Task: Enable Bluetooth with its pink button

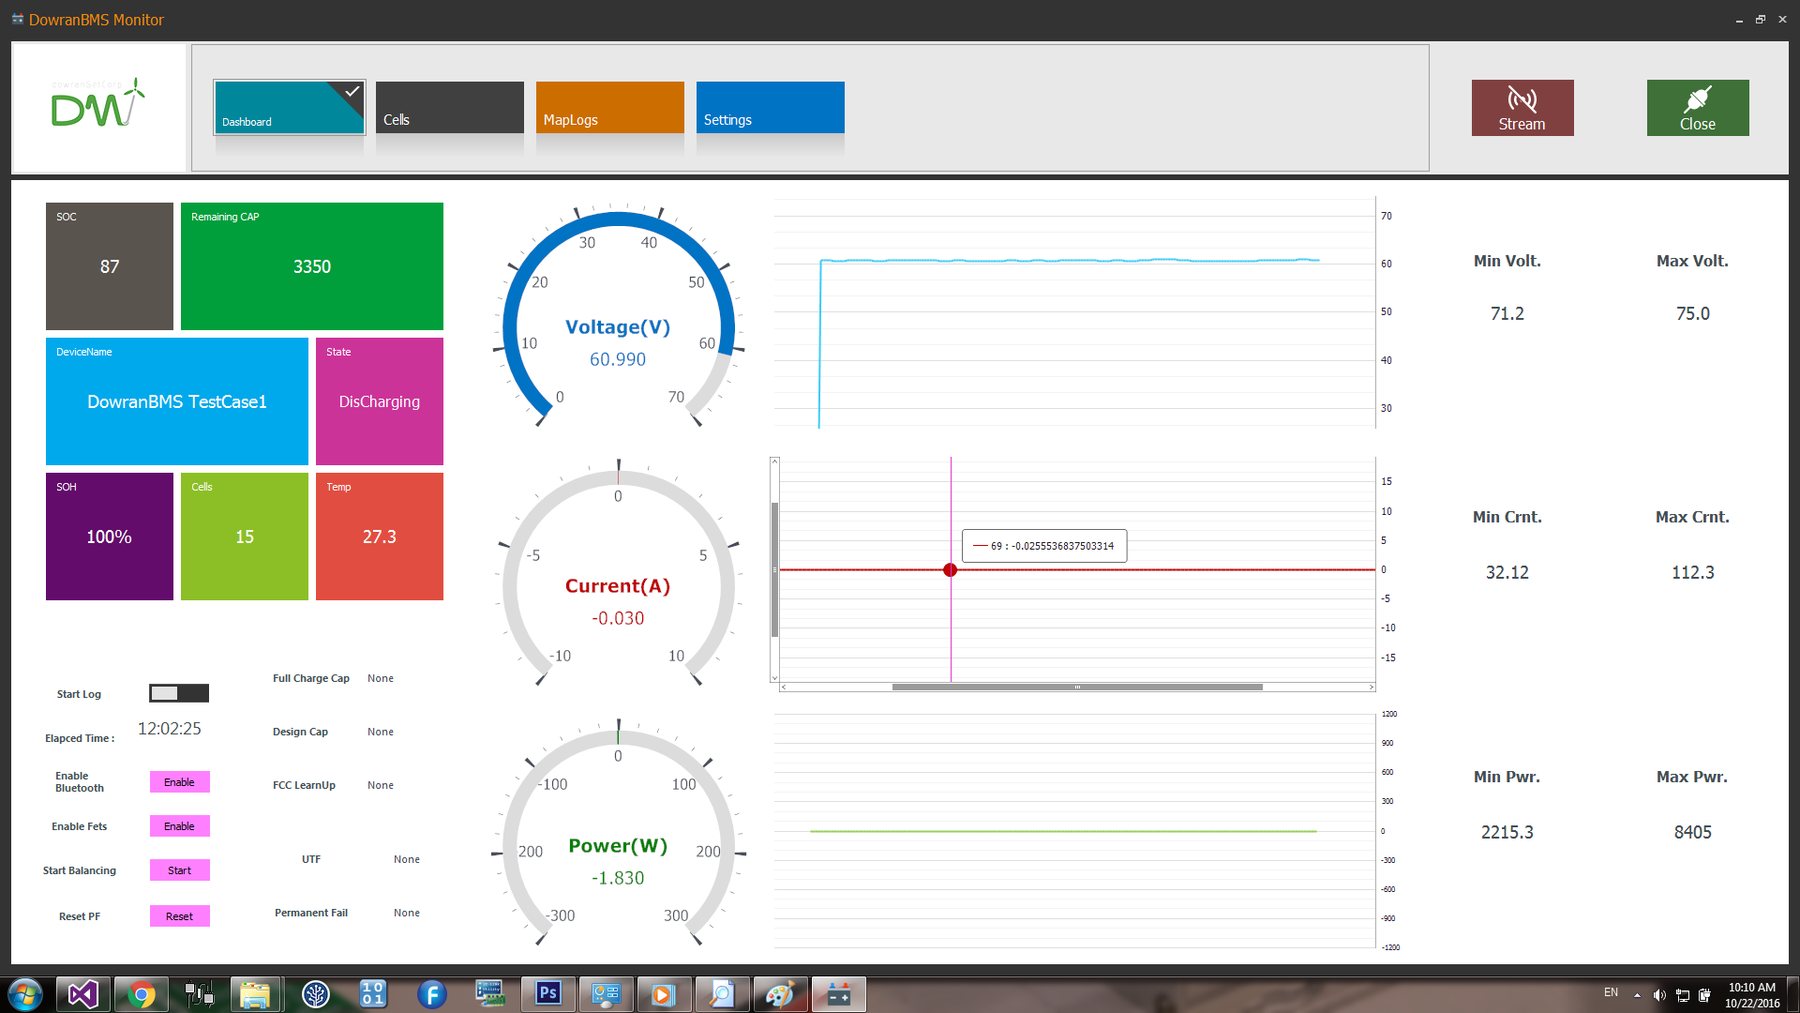Action: (179, 782)
